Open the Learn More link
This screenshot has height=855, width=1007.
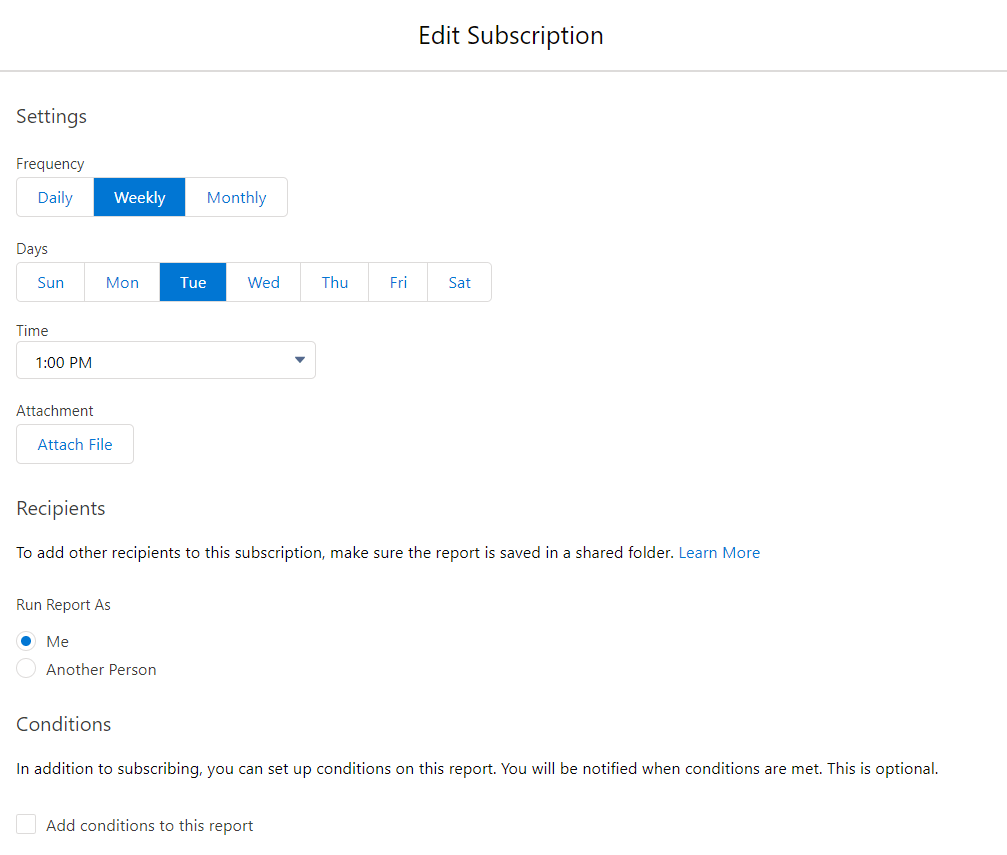(719, 552)
